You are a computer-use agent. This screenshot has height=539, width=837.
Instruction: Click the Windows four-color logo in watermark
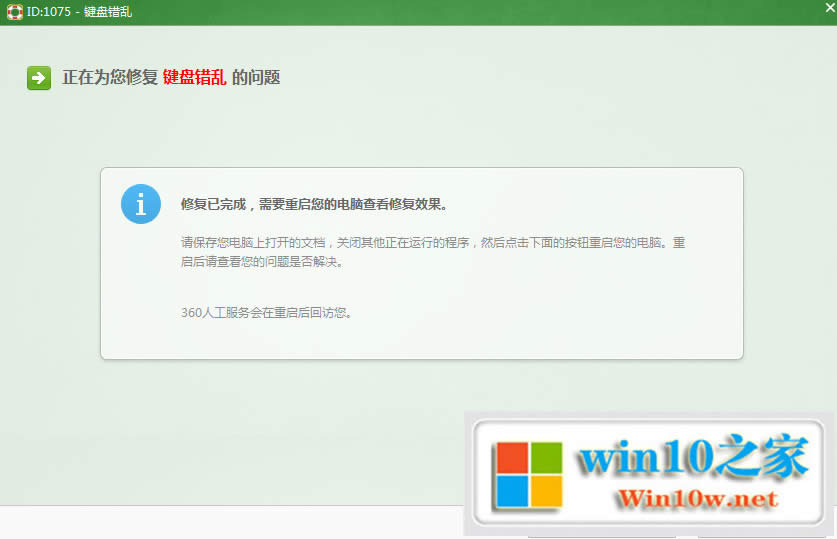coord(531,475)
